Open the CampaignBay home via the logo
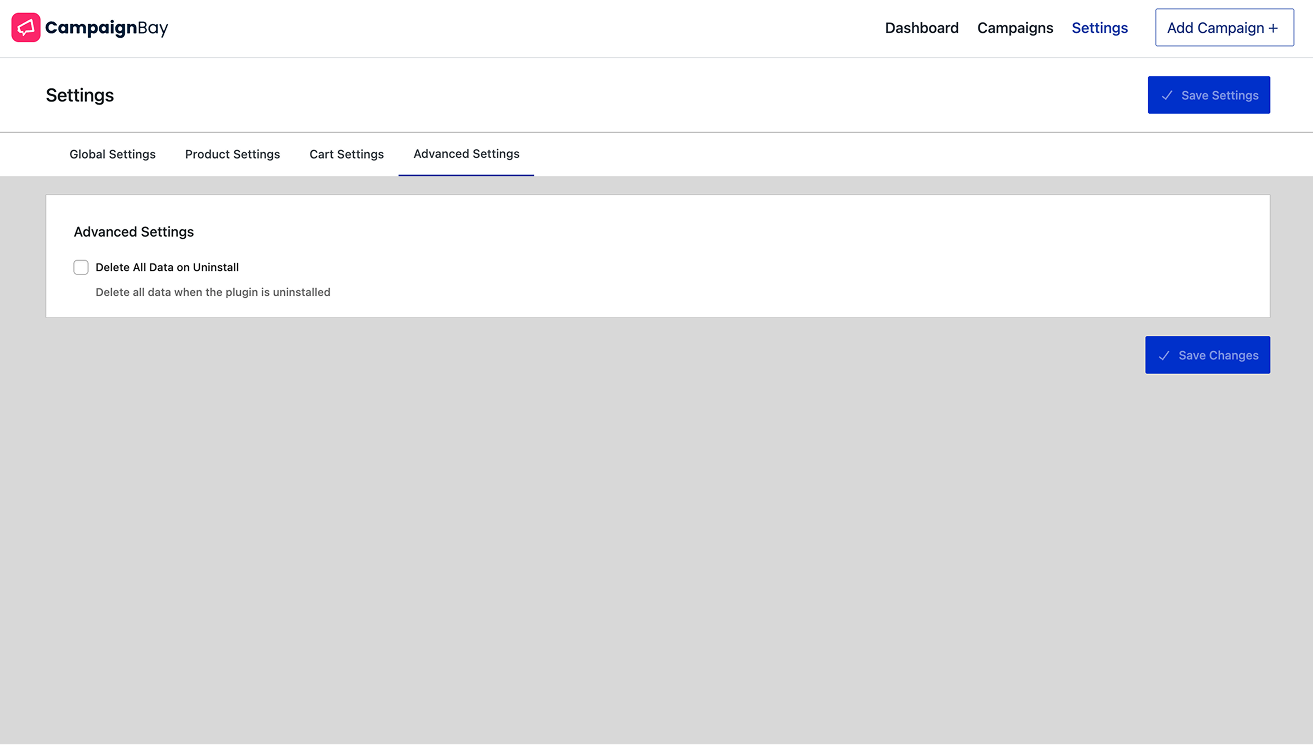Image resolution: width=1313 pixels, height=745 pixels. pyautogui.click(x=89, y=27)
